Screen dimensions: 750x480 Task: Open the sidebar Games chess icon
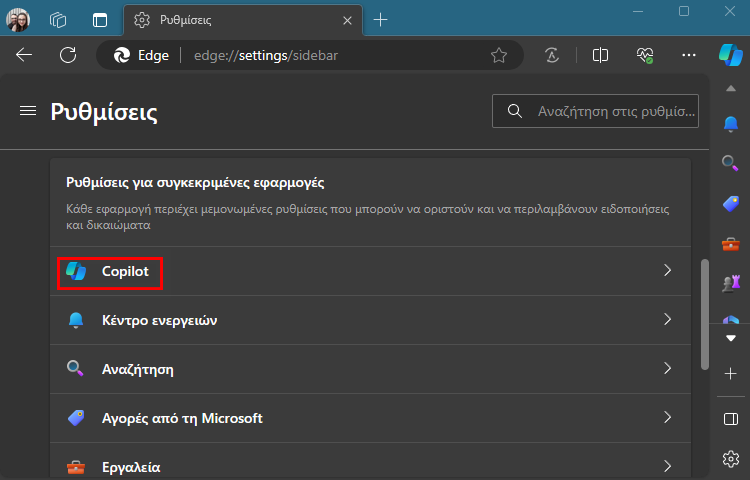coord(730,284)
